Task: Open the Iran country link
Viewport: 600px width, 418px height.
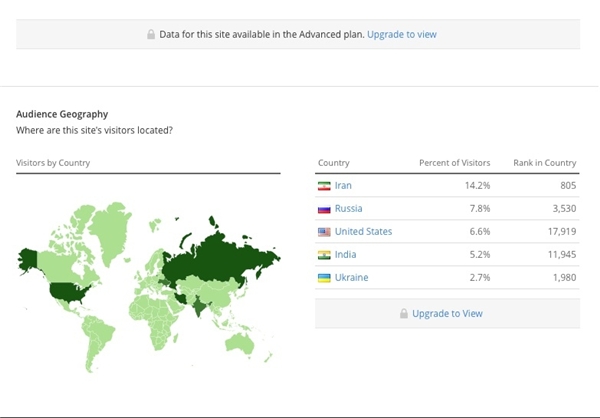Action: coord(343,186)
